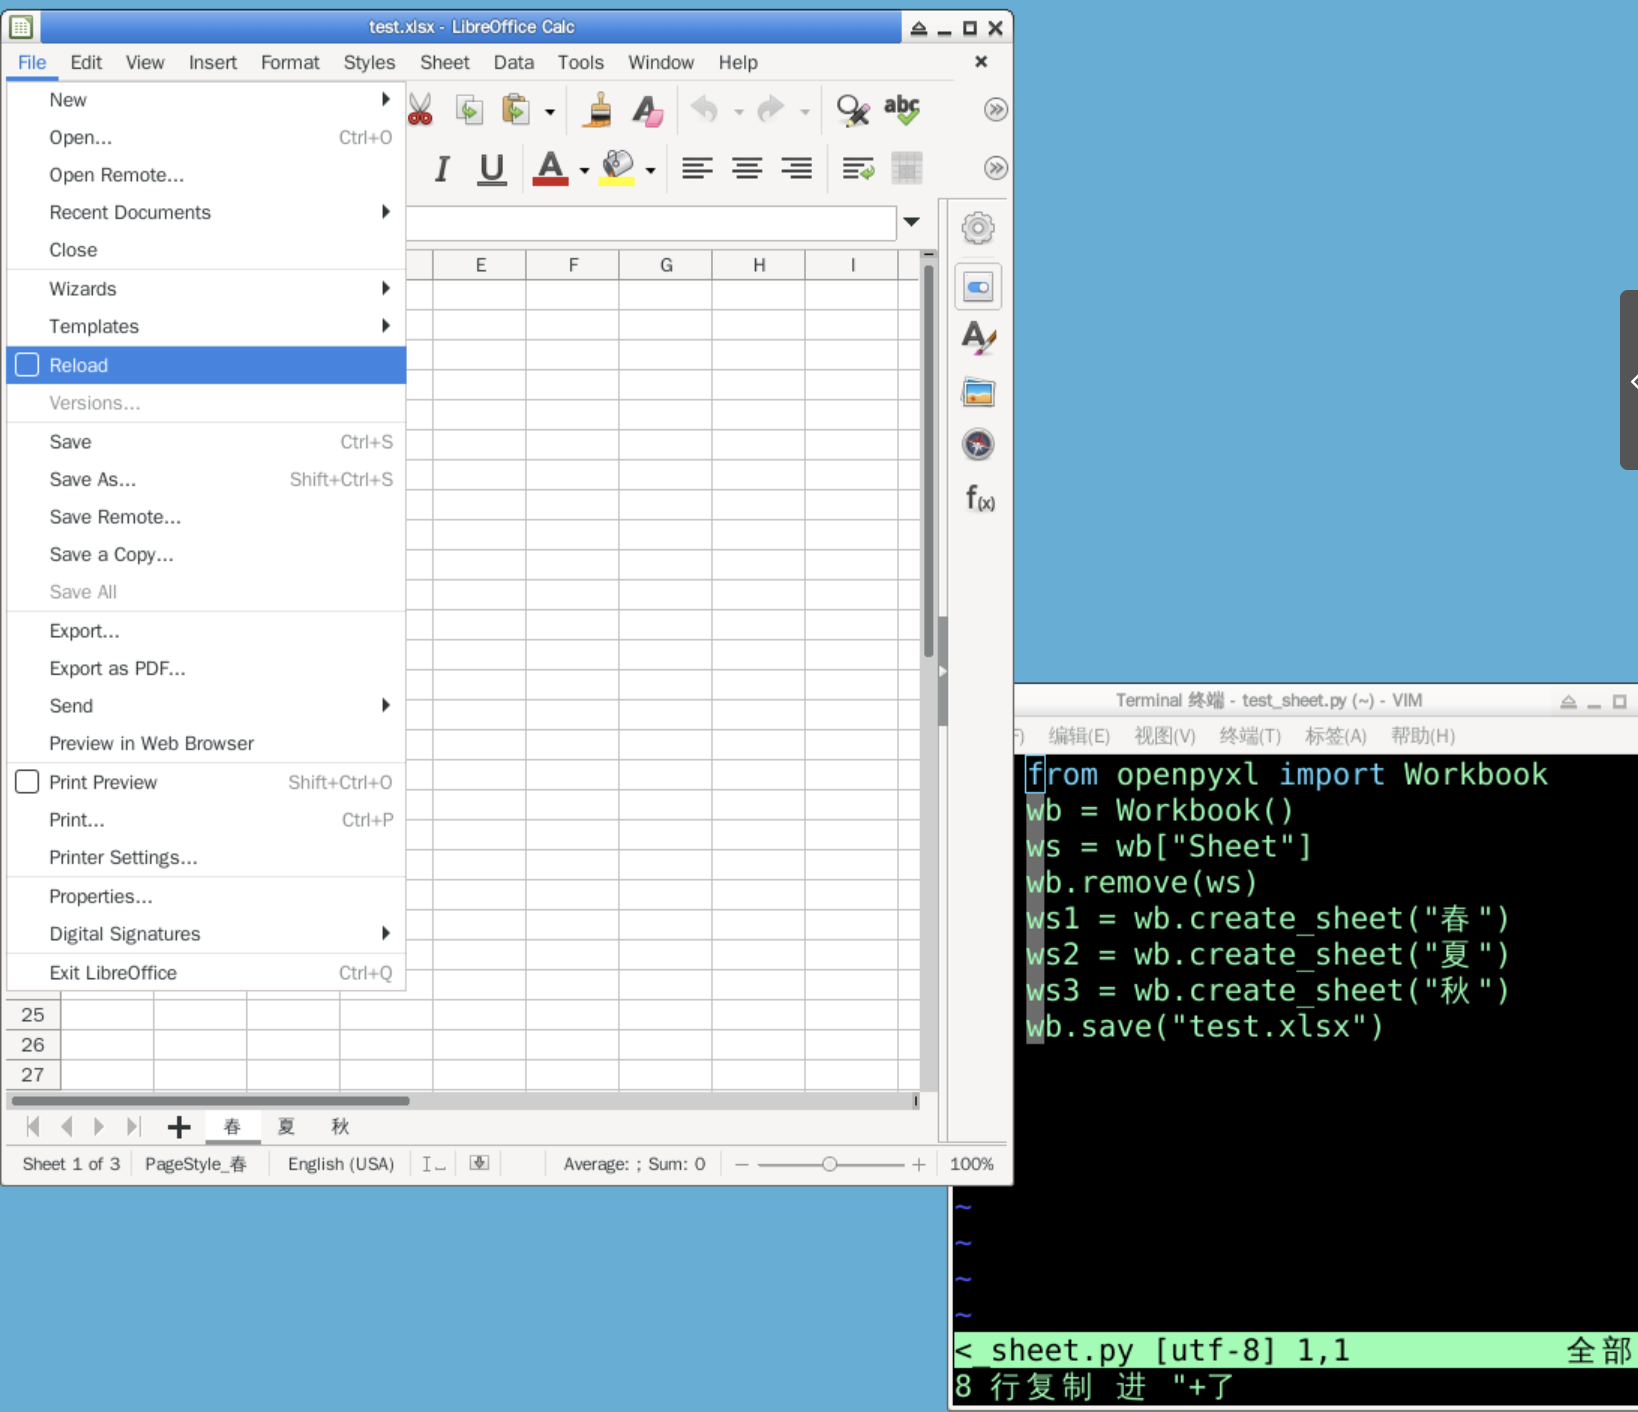
Task: Switch to the 夏 sheet tab
Action: click(286, 1127)
